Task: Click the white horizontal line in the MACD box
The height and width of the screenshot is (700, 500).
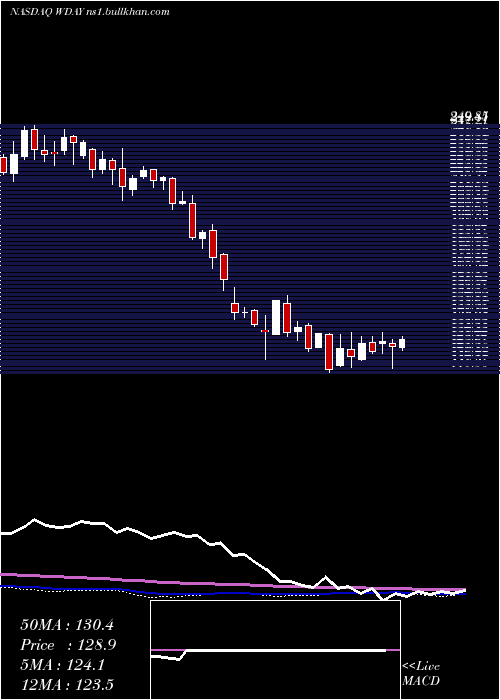Action: pos(286,651)
